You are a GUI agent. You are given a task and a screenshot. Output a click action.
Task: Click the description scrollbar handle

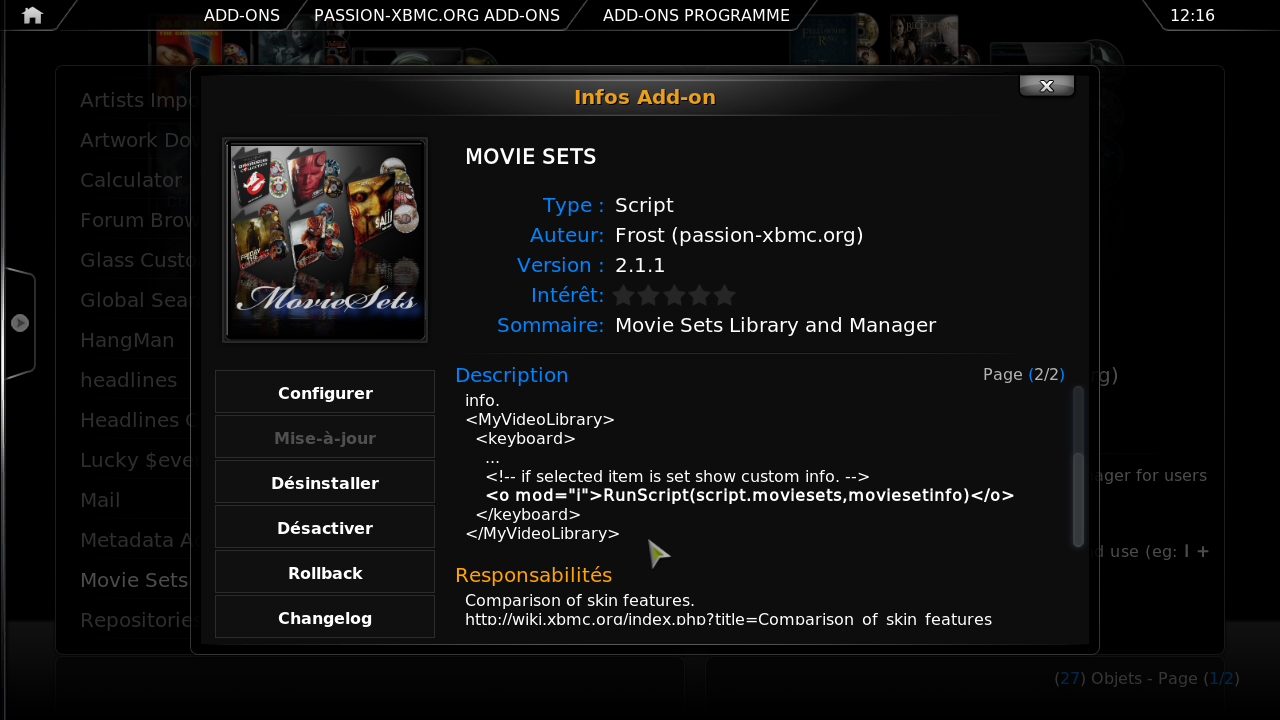(x=1078, y=499)
